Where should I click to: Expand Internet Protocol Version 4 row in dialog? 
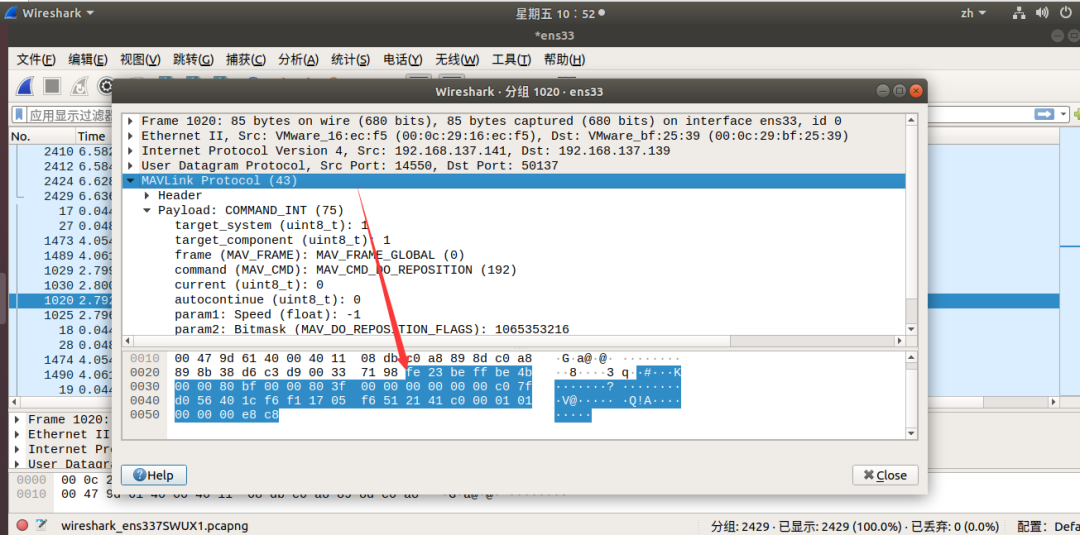131,151
